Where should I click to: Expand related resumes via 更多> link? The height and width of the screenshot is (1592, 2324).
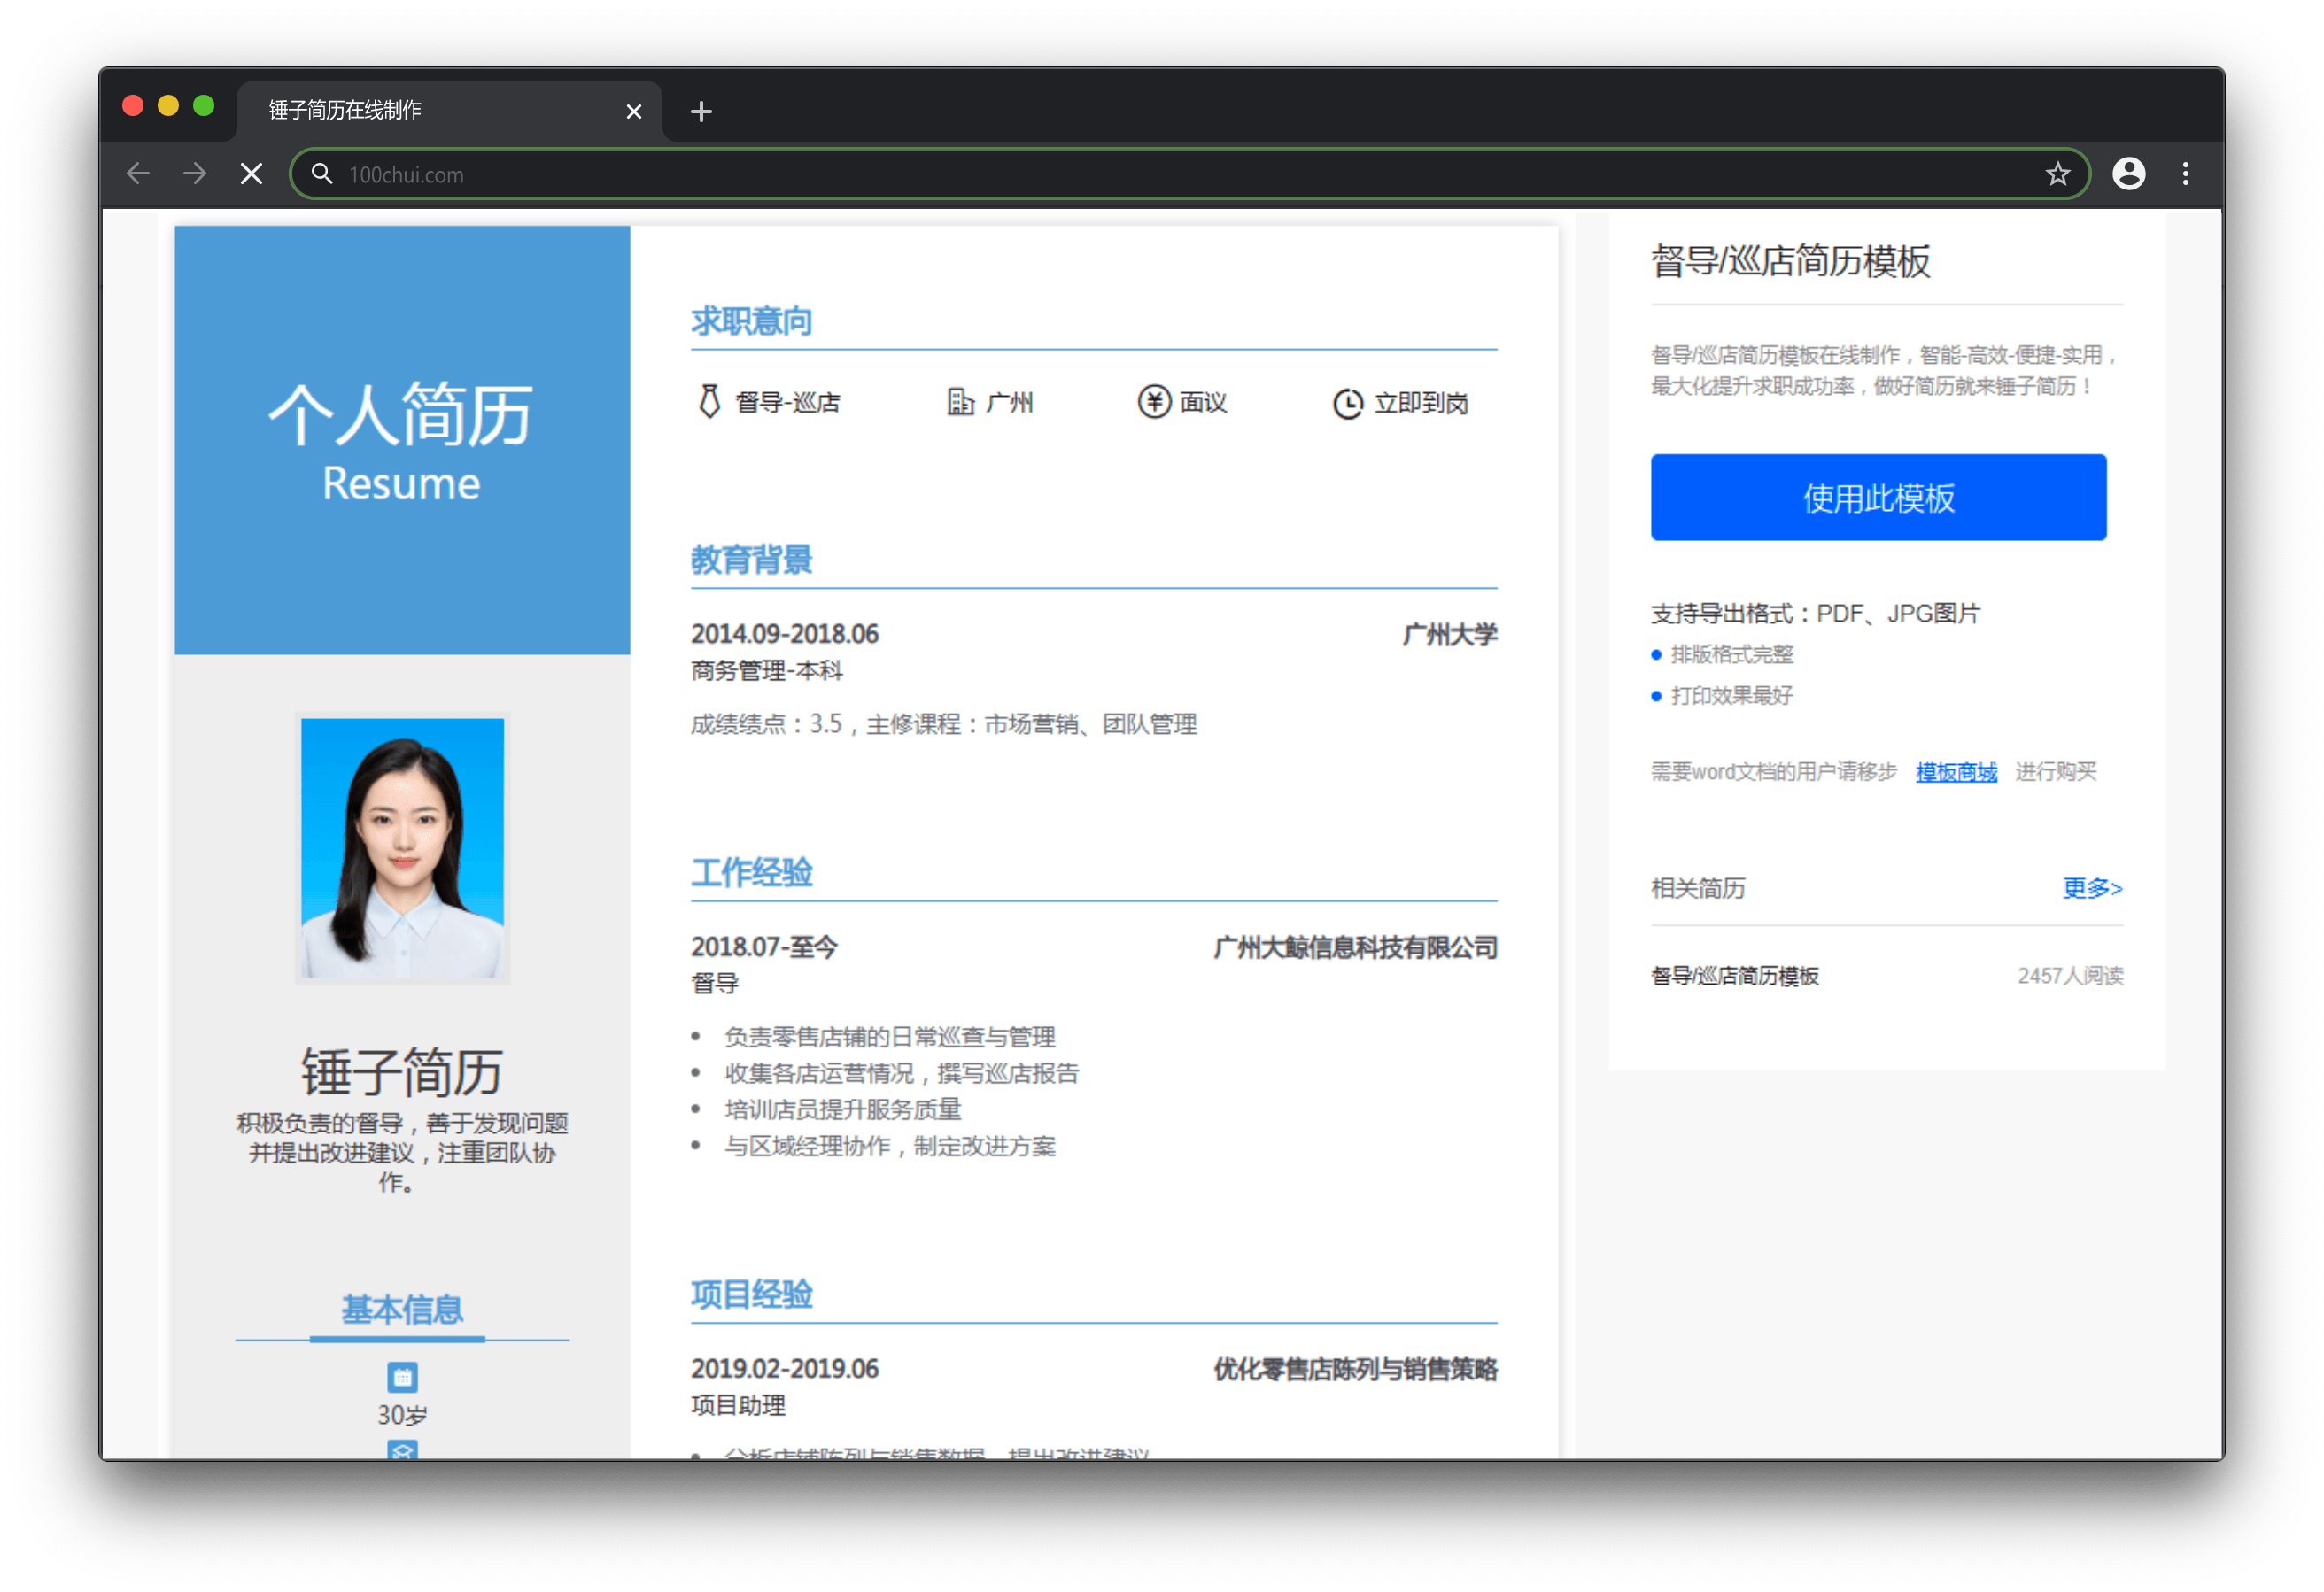(2091, 888)
